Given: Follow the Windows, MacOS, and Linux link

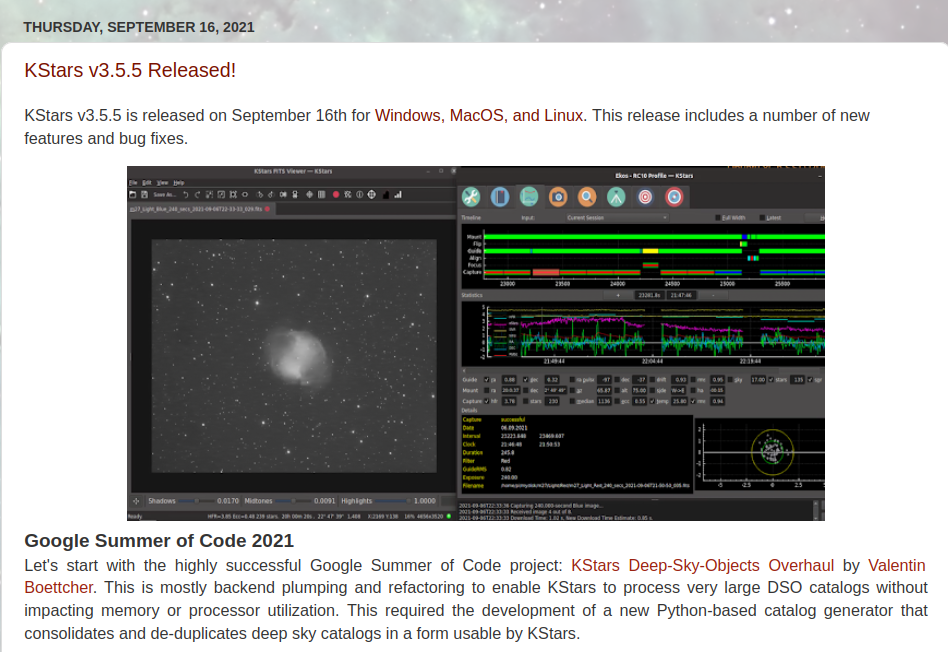Looking at the screenshot, I should pos(479,116).
